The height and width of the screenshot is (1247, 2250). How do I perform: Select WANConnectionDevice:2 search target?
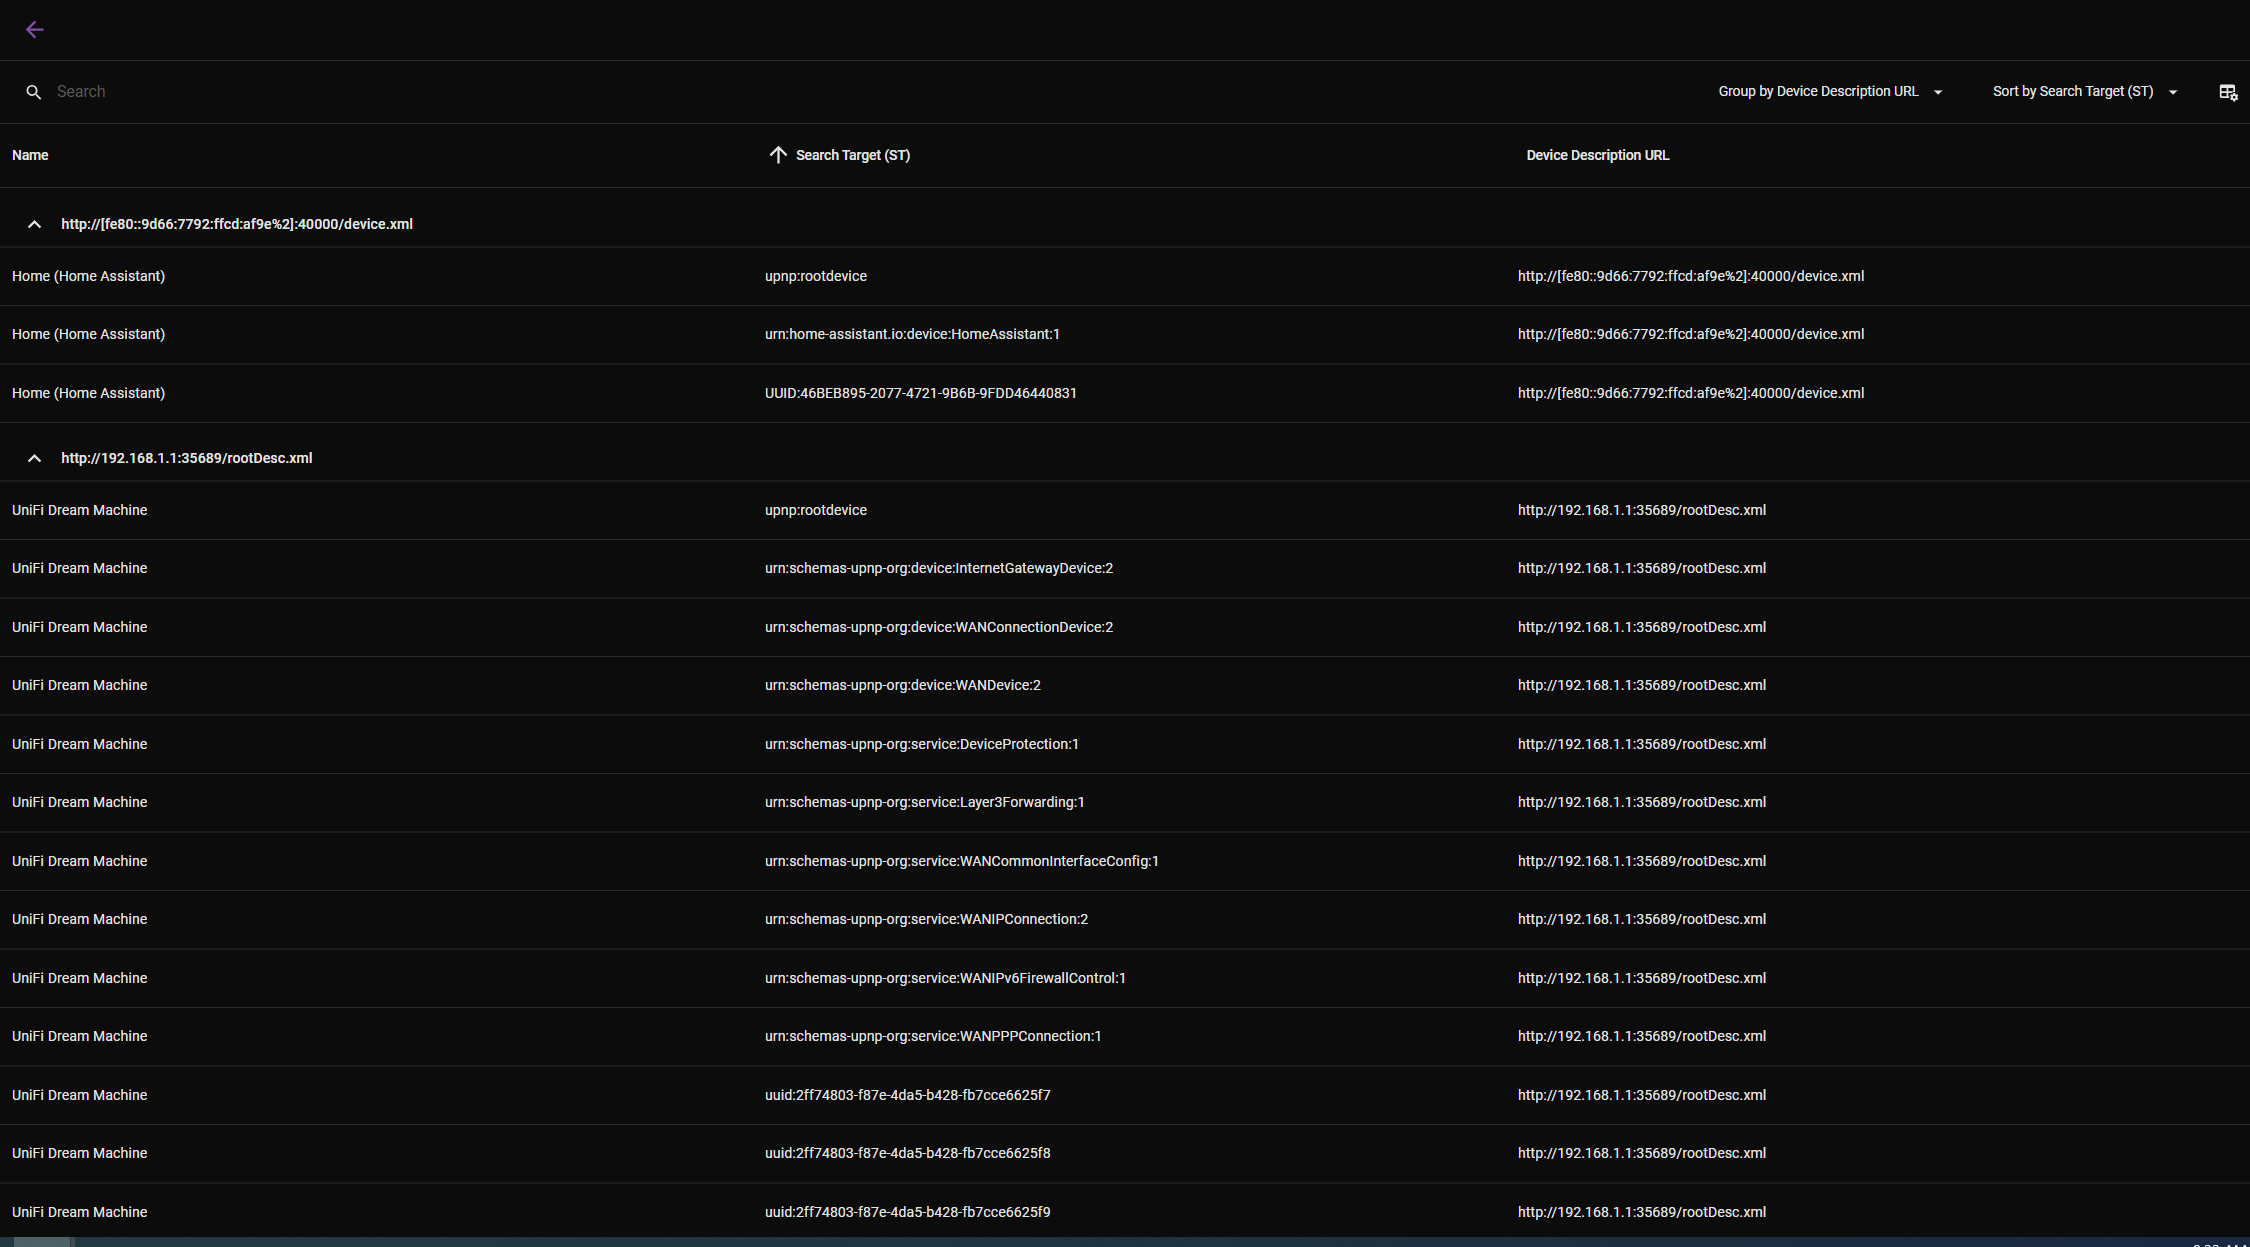[x=939, y=627]
